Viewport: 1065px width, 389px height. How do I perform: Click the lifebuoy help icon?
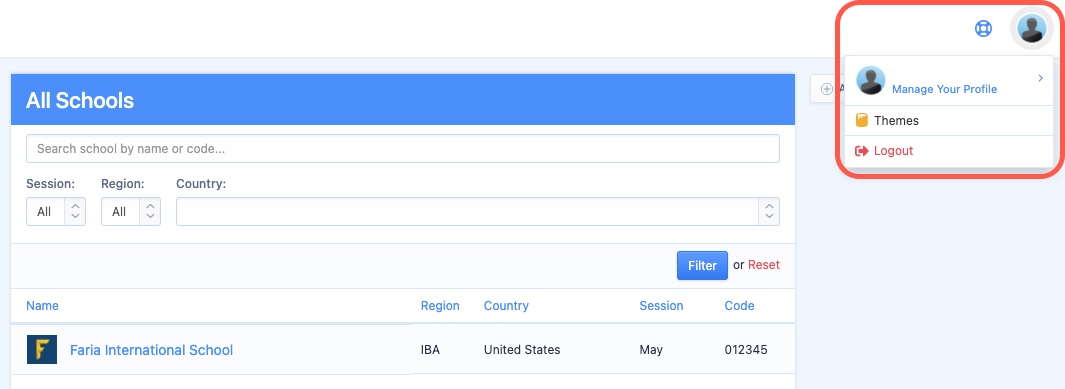coord(983,29)
